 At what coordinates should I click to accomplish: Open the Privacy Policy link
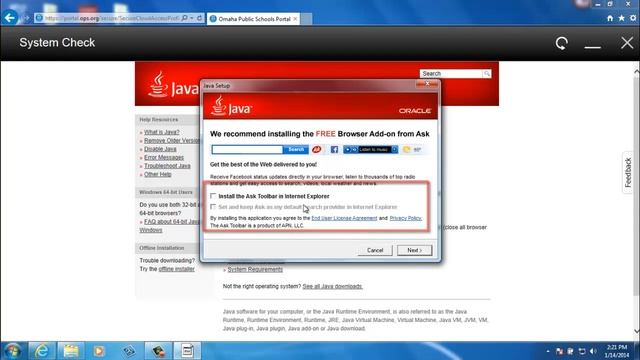406,218
